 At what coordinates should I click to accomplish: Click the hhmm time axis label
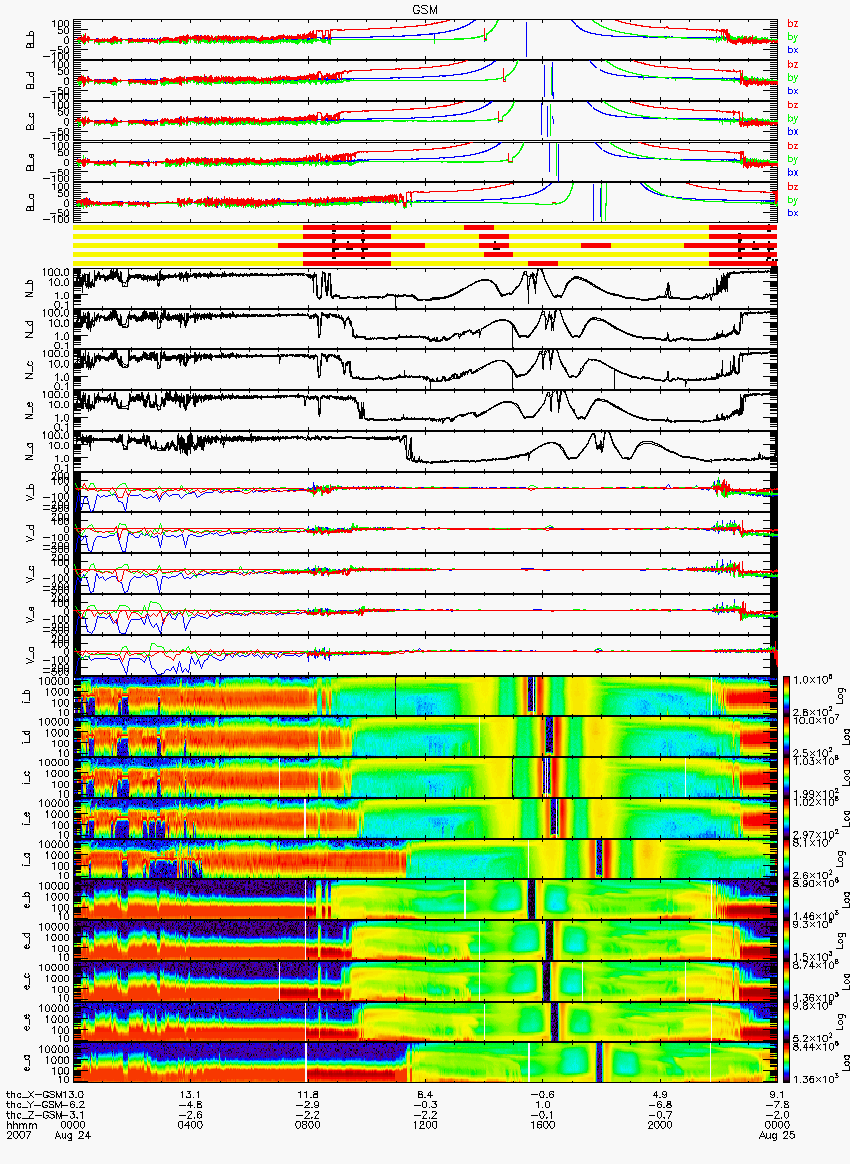[x=22, y=1125]
